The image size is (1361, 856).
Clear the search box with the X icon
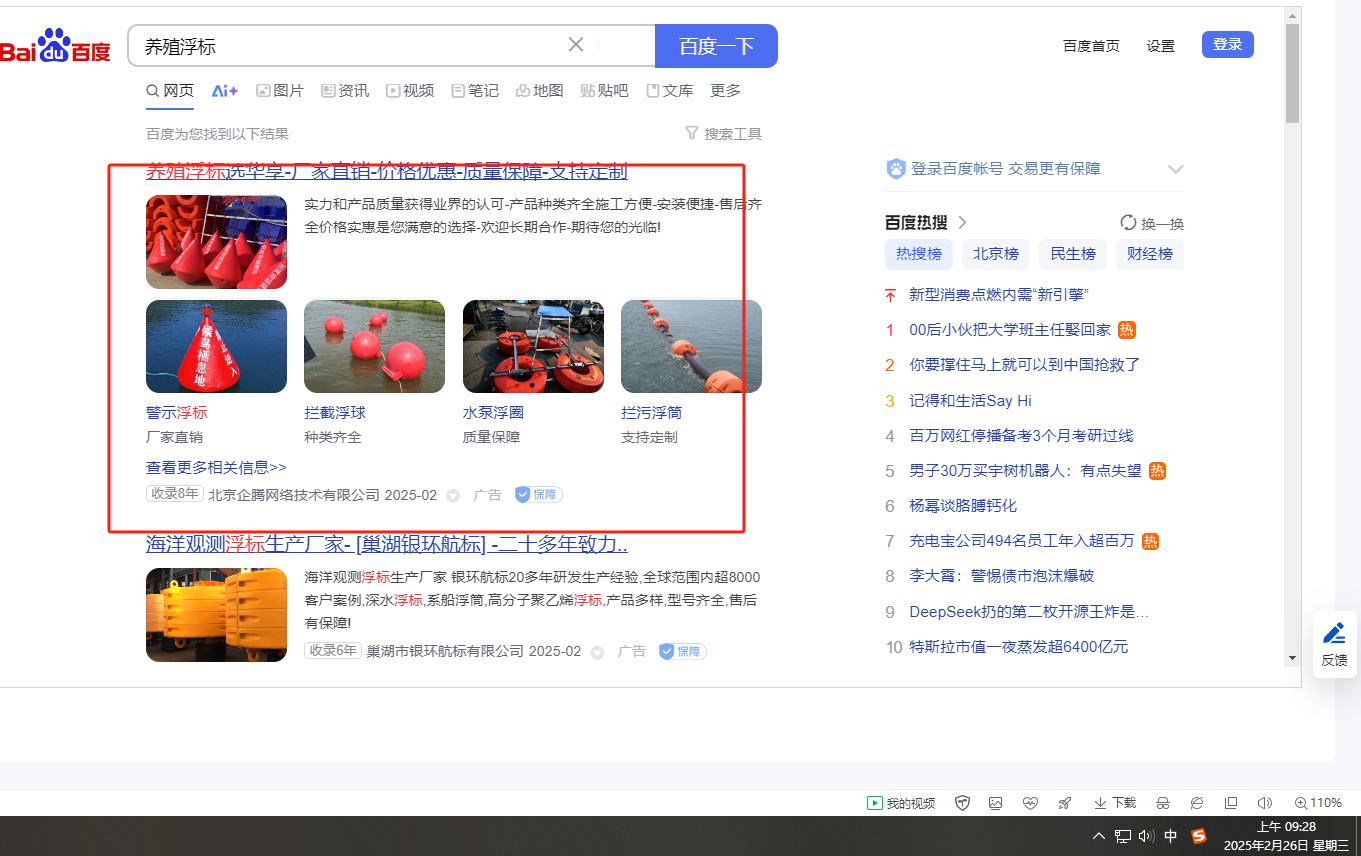pyautogui.click(x=576, y=45)
